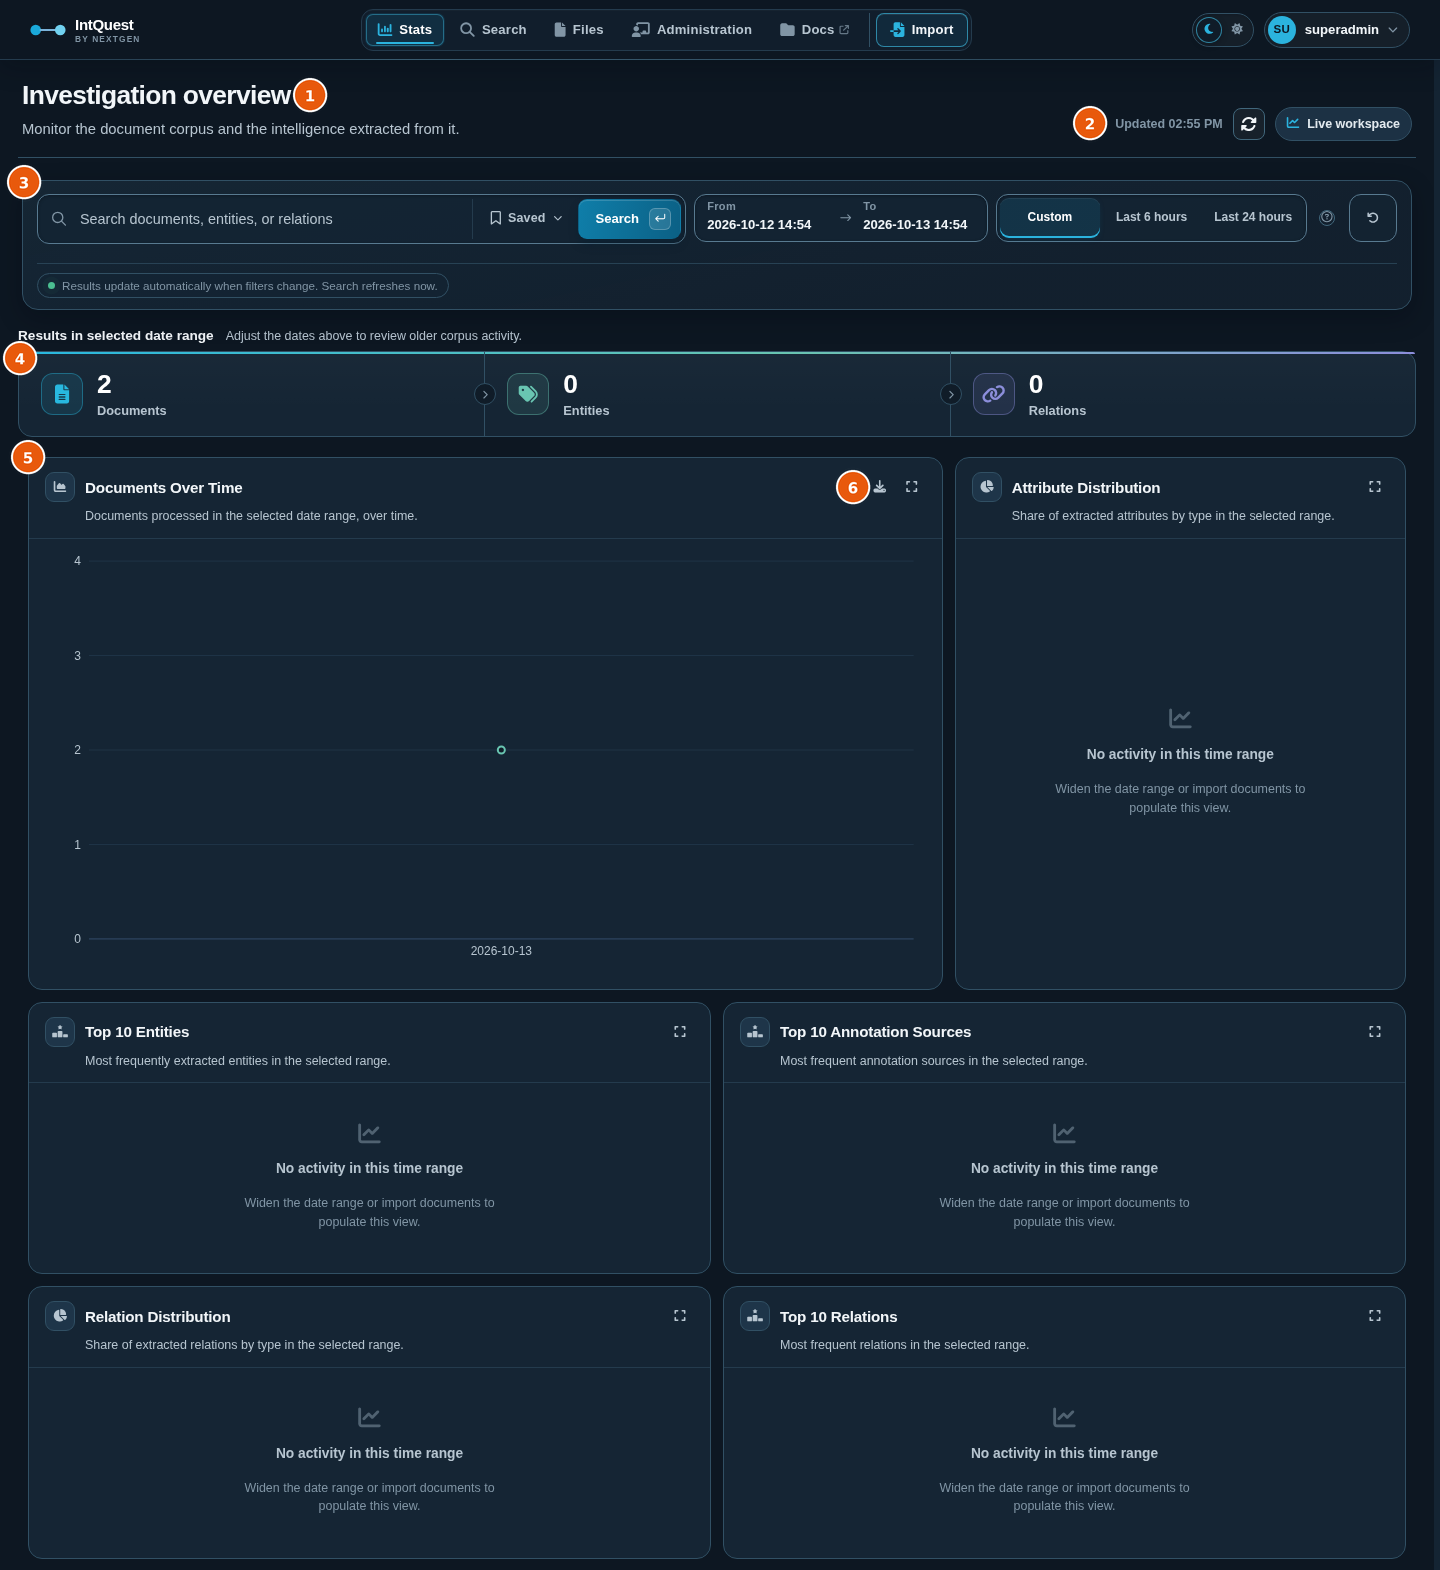The height and width of the screenshot is (1570, 1440).
Task: Click the chevron between Documents and Entities
Action: tap(485, 394)
